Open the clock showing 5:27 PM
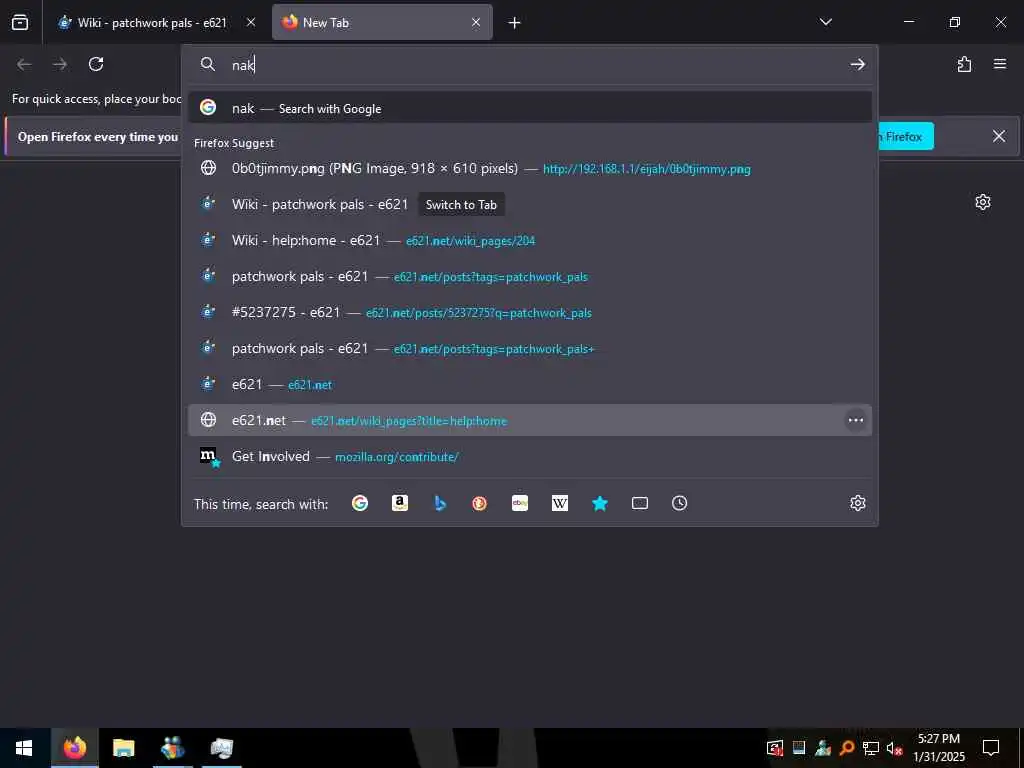Viewport: 1024px width, 768px height. 939,748
